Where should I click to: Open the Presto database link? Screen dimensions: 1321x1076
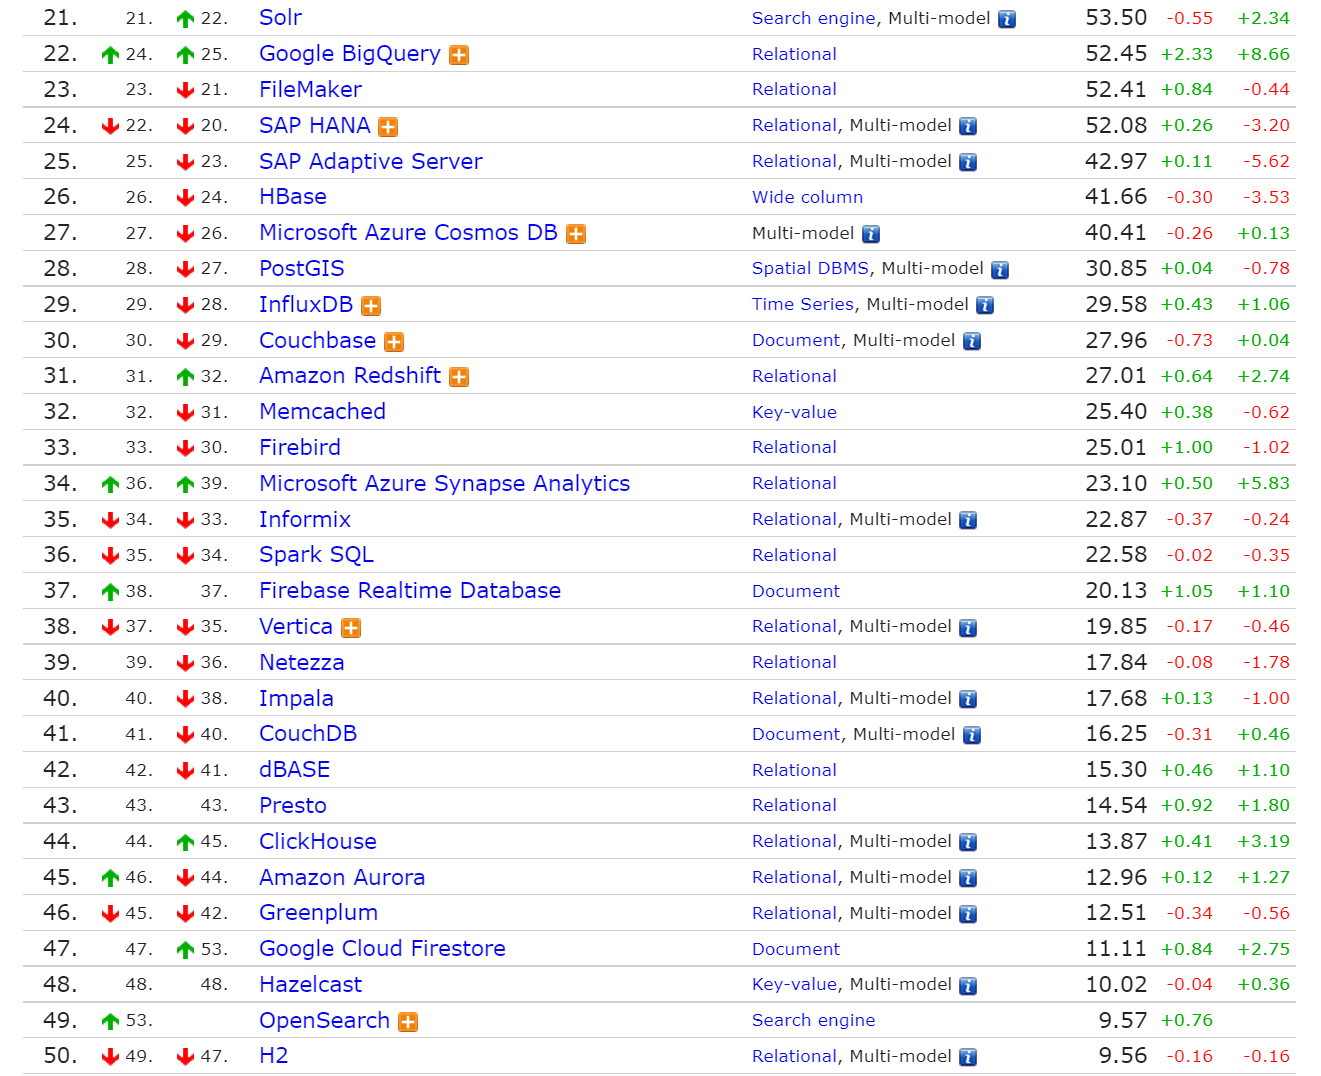coord(293,806)
